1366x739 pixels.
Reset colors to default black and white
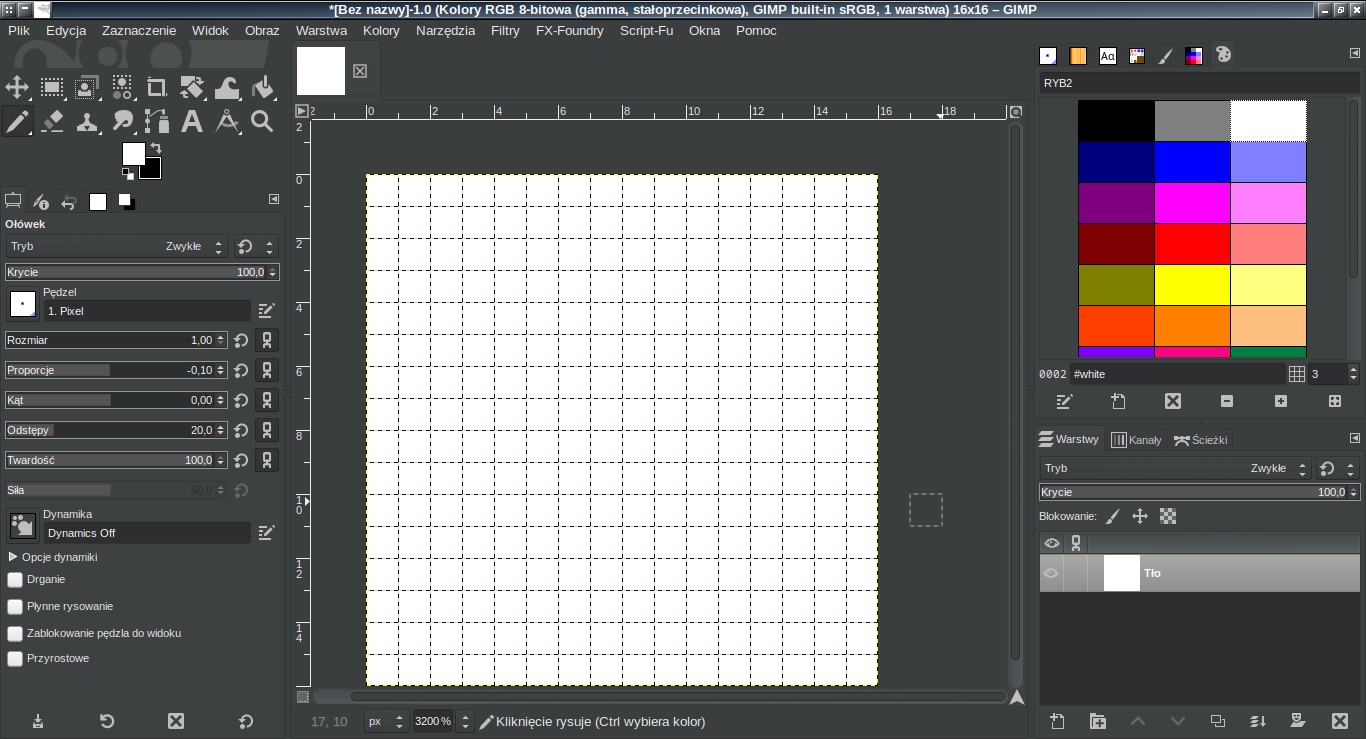128,174
